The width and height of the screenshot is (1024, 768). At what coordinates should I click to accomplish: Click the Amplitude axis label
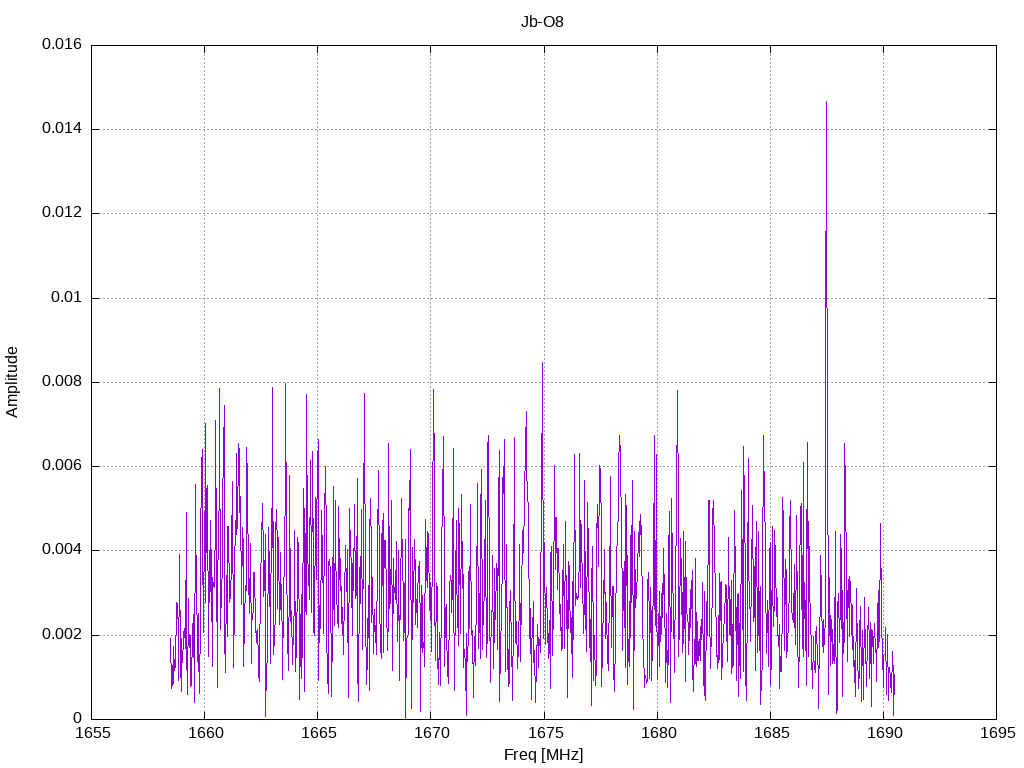(12, 382)
